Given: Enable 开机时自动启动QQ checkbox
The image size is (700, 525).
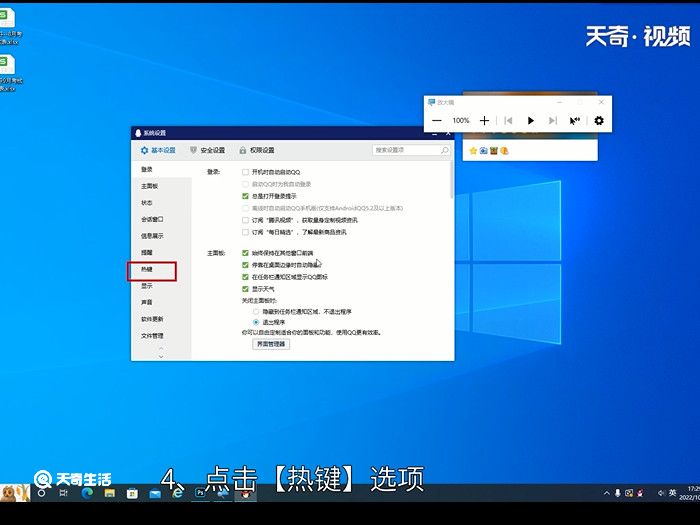Looking at the screenshot, I should point(245,172).
